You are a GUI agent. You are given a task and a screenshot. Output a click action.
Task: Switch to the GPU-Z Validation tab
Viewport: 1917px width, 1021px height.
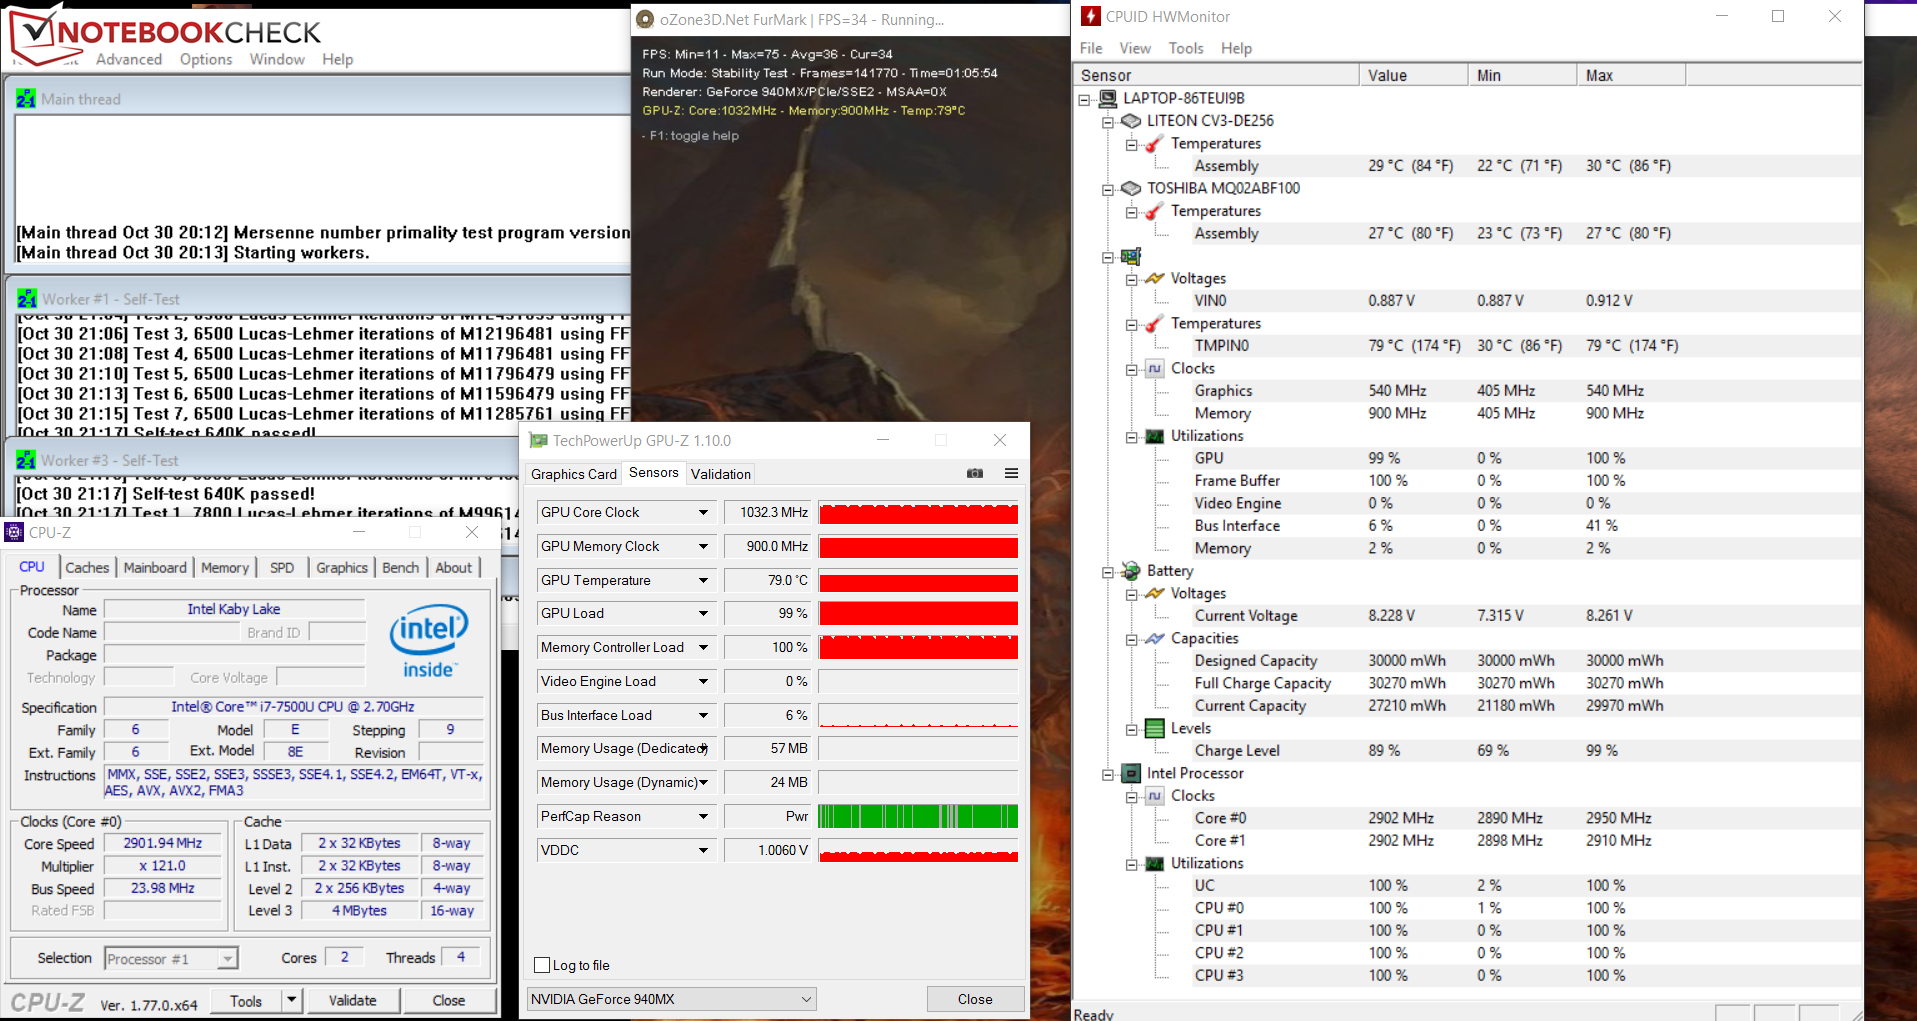coord(721,474)
